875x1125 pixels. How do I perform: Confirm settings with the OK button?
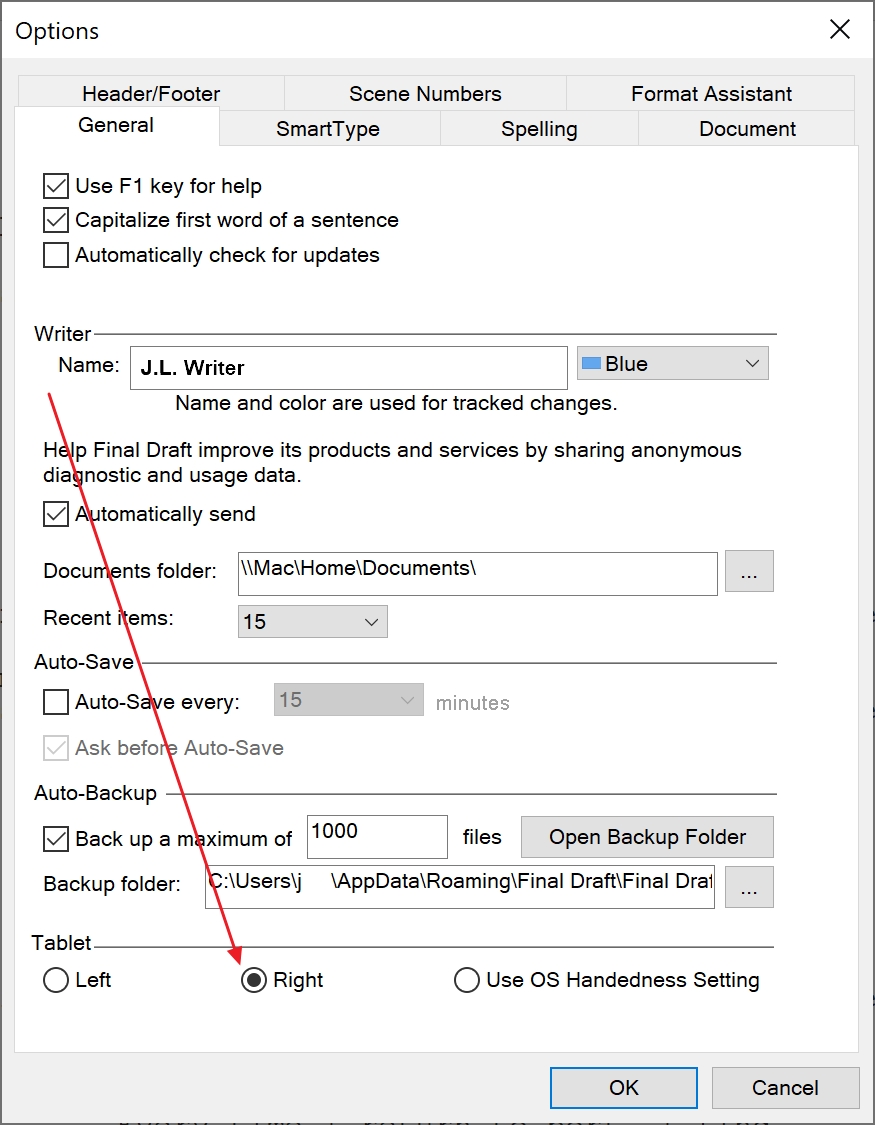click(x=624, y=1088)
